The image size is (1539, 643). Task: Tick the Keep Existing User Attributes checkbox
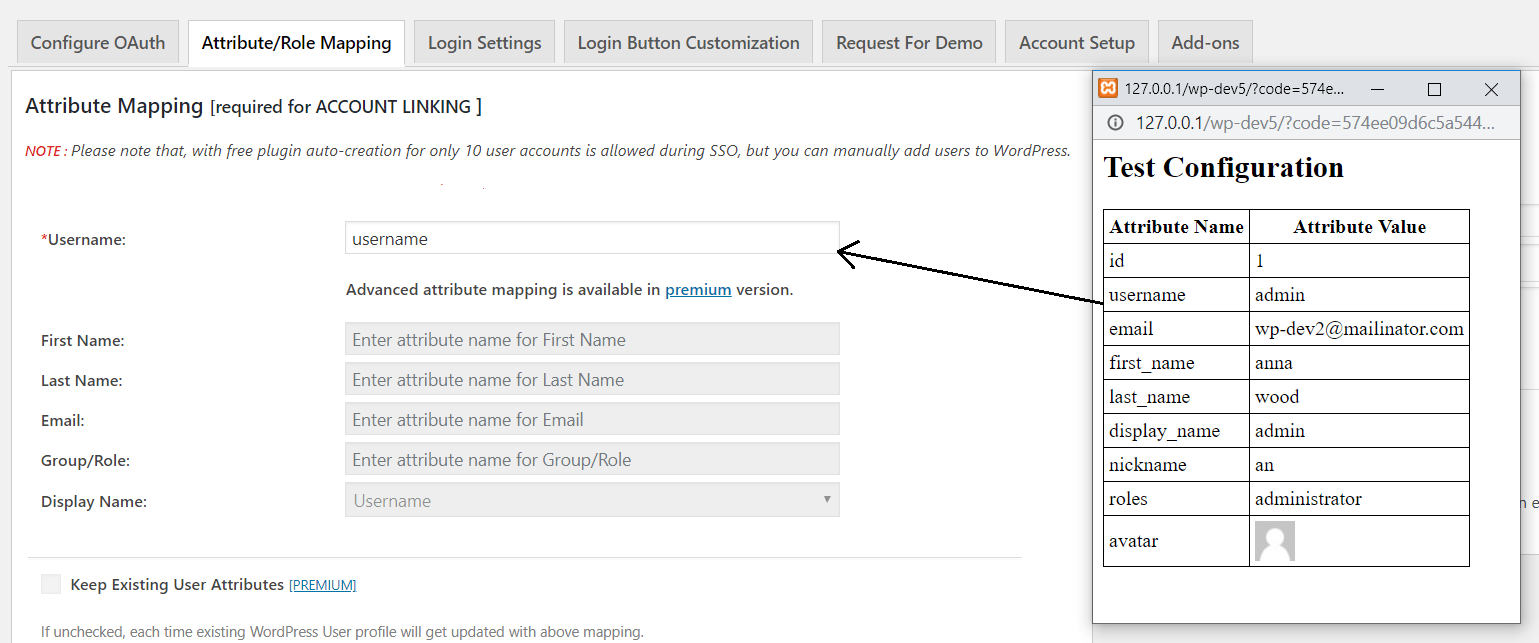(x=51, y=584)
